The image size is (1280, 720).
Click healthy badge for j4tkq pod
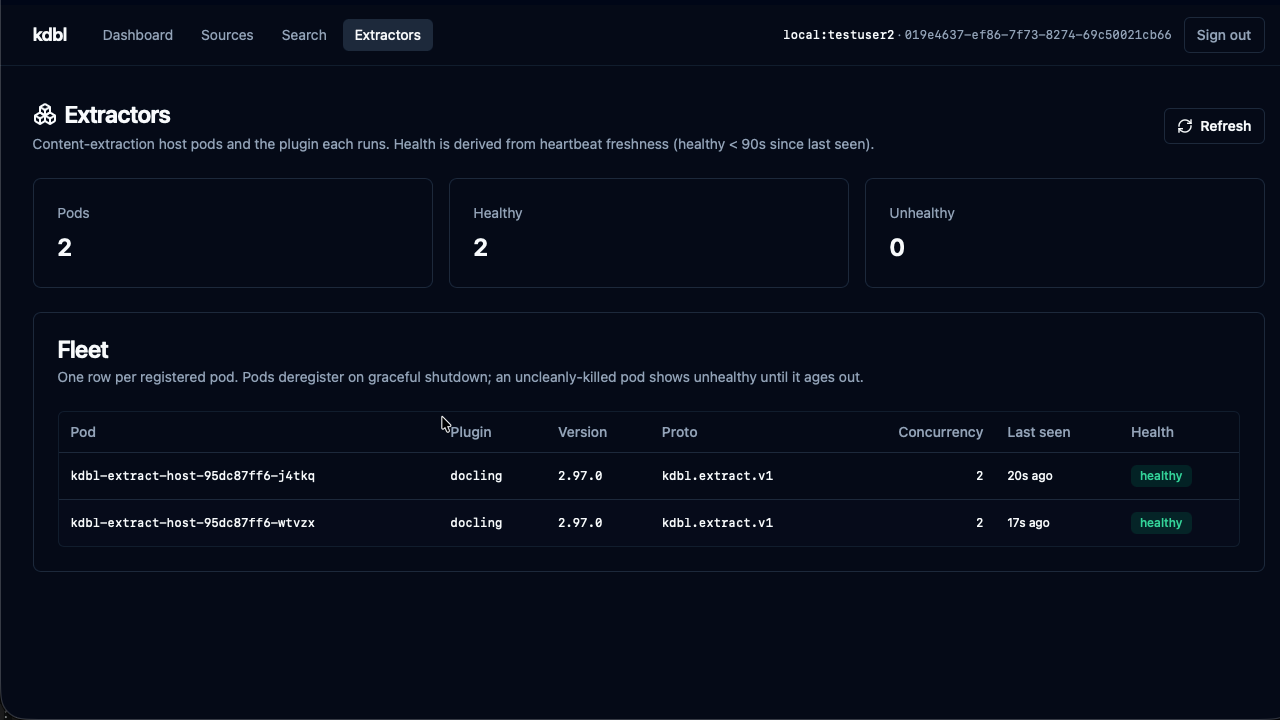click(x=1161, y=476)
